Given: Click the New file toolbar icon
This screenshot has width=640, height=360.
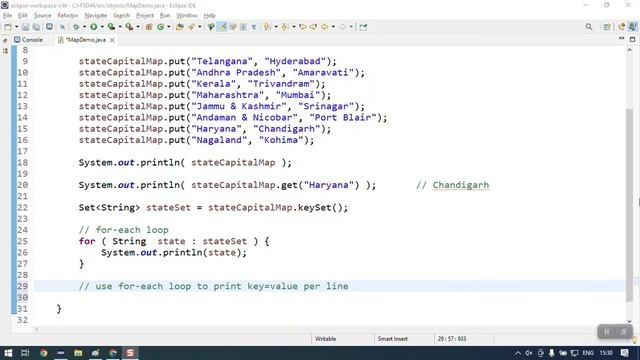Looking at the screenshot, I should click(8, 27).
